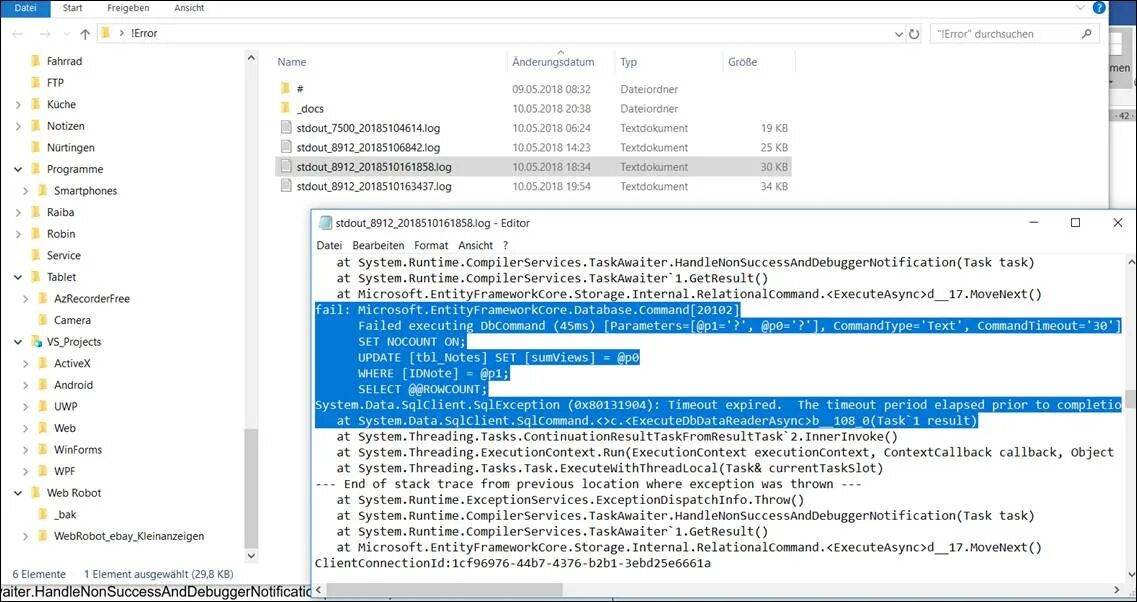Viewport: 1137px width, 602px height.
Task: Click Editor vertical scrollbar thumb
Action: pos(1130,400)
